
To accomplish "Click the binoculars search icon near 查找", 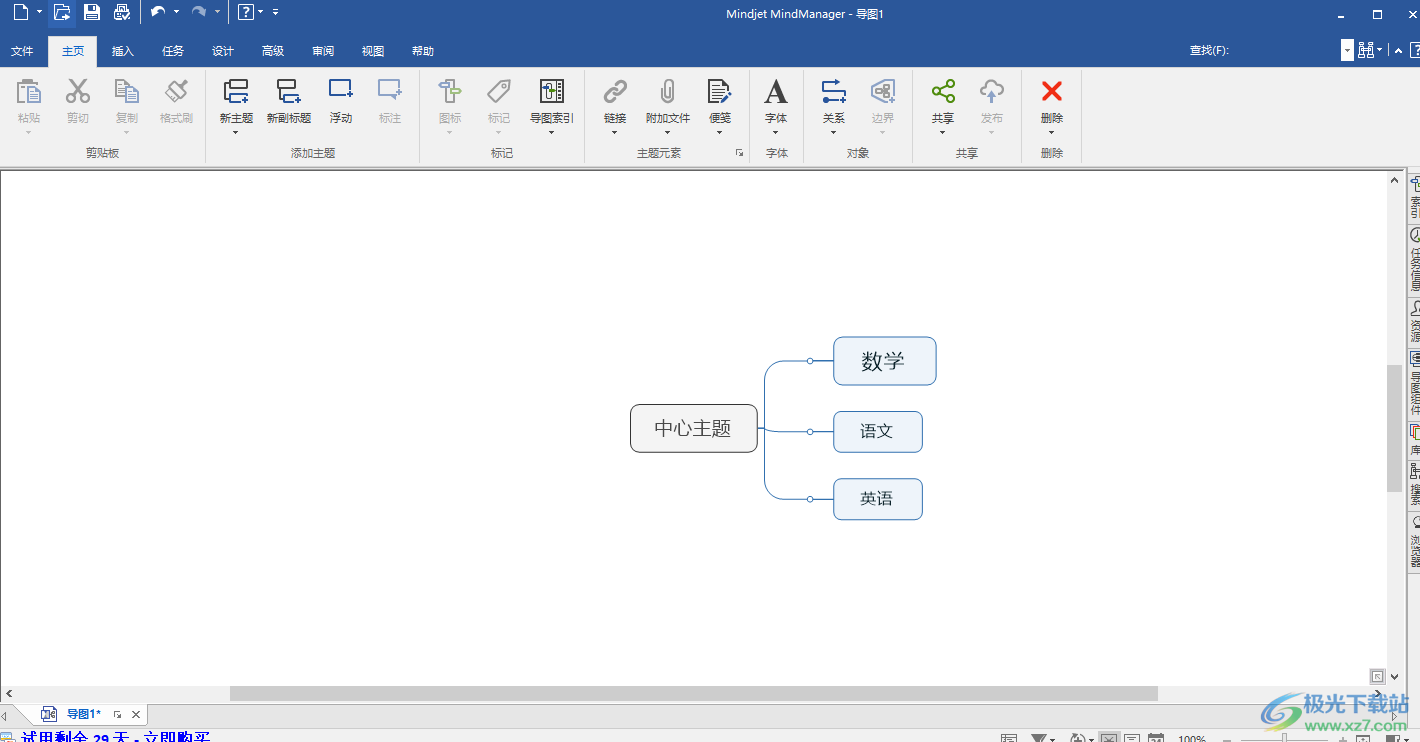I will click(x=1366, y=50).
